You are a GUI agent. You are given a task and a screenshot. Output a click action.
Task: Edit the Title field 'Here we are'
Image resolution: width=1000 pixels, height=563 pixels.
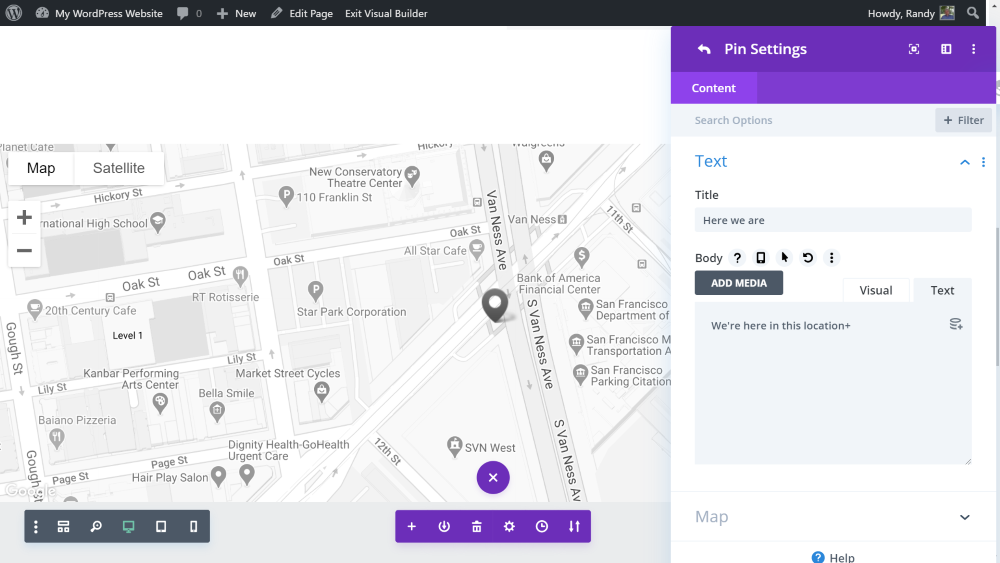coord(833,220)
